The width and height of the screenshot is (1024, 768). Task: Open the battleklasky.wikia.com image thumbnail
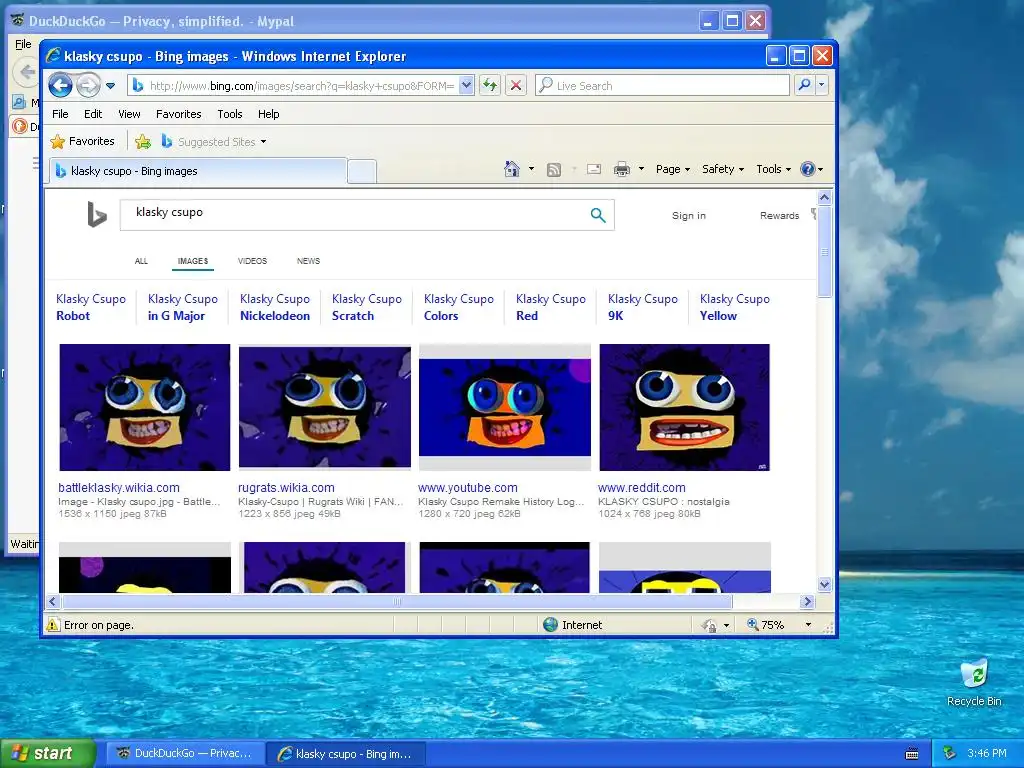[x=144, y=408]
